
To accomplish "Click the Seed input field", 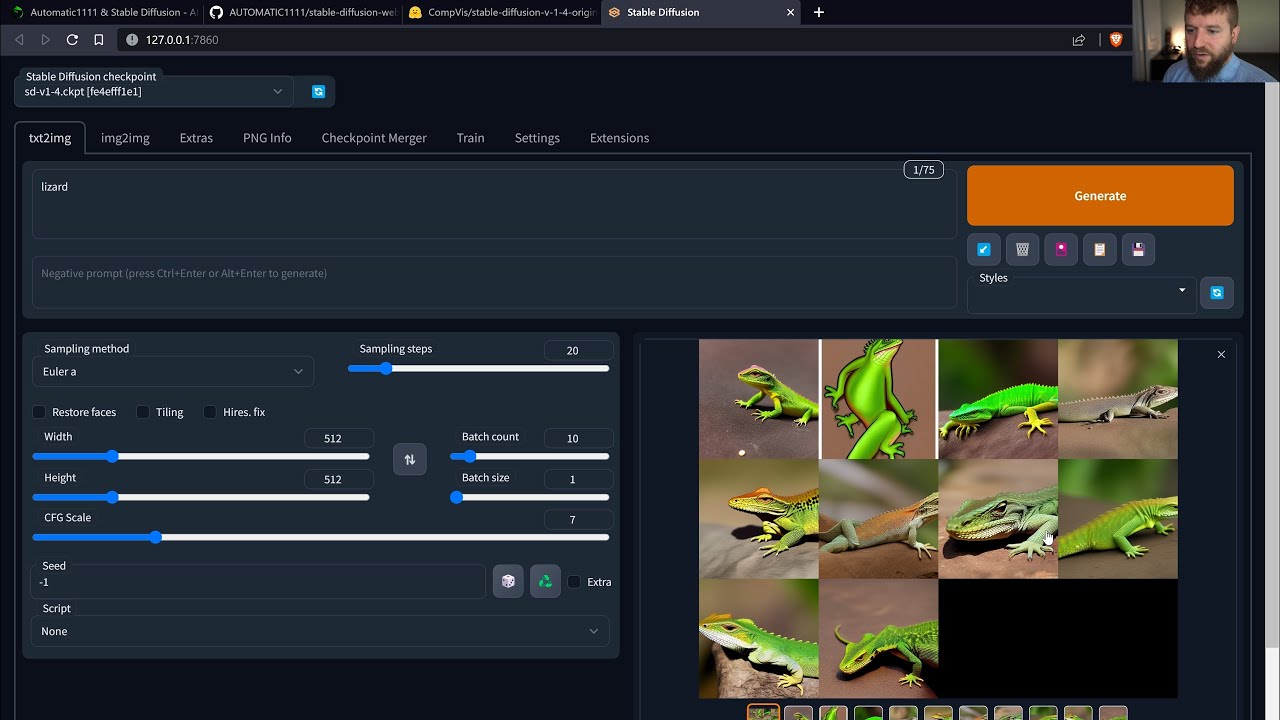I will [258, 582].
